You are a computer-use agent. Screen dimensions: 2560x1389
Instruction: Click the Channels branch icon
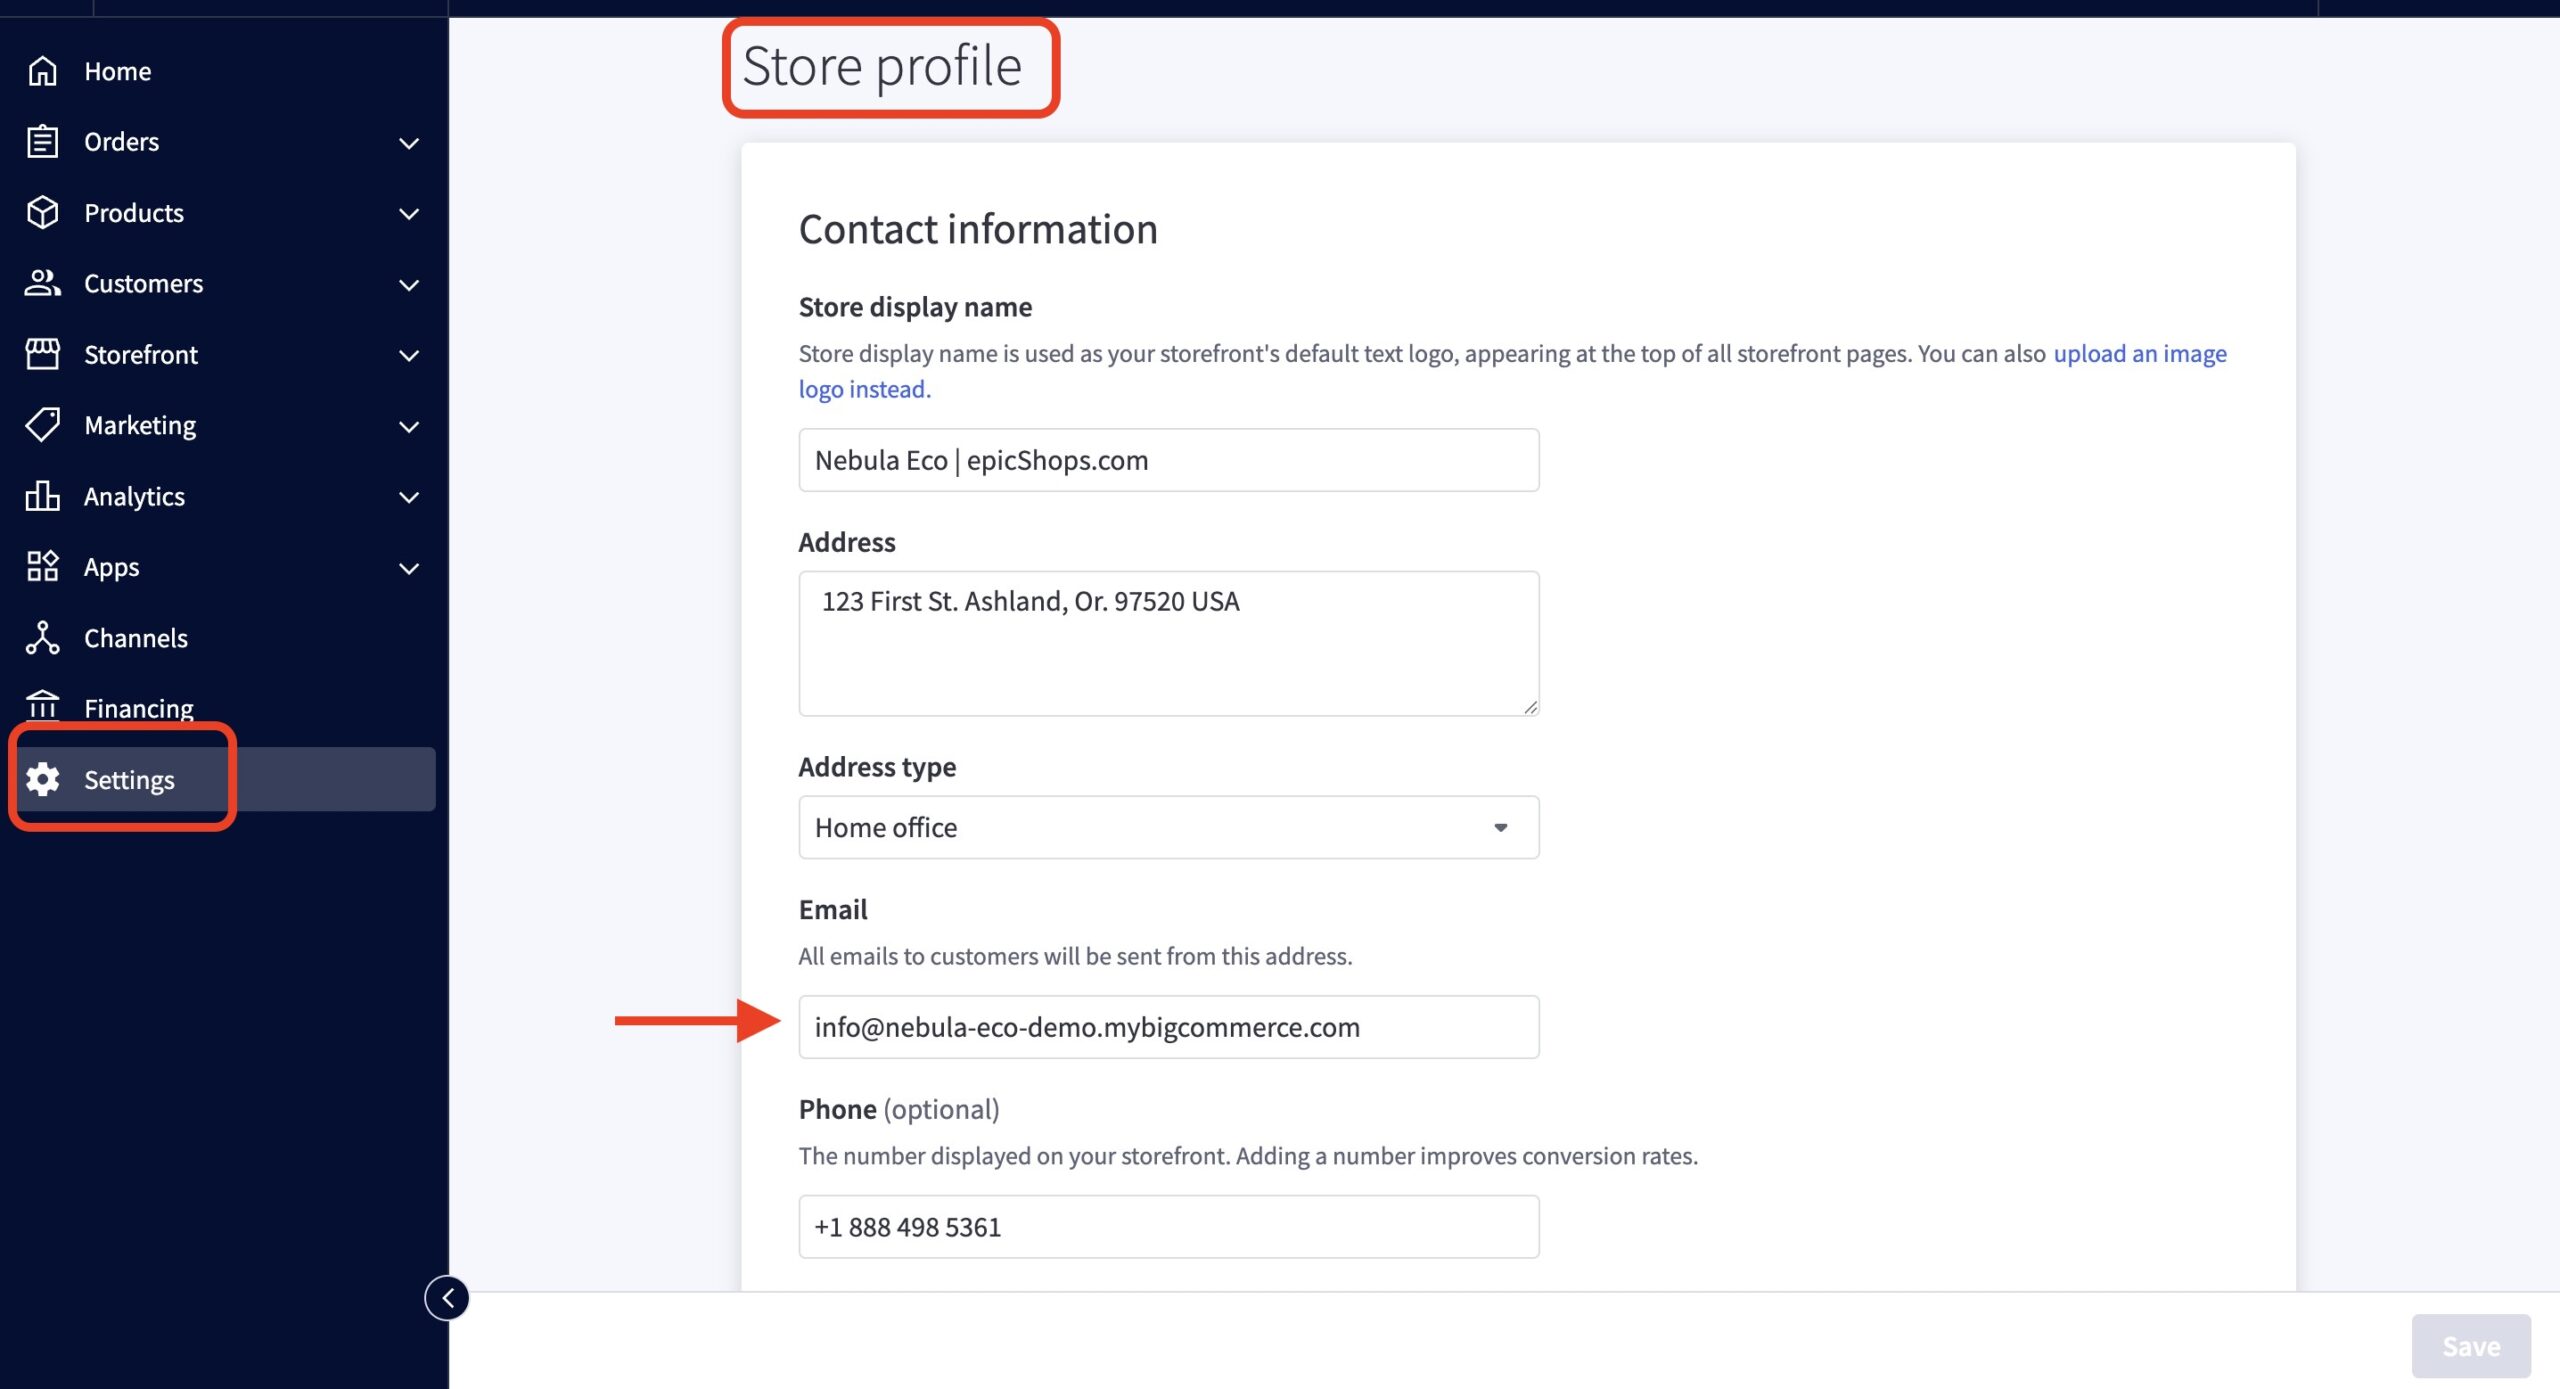(x=42, y=638)
